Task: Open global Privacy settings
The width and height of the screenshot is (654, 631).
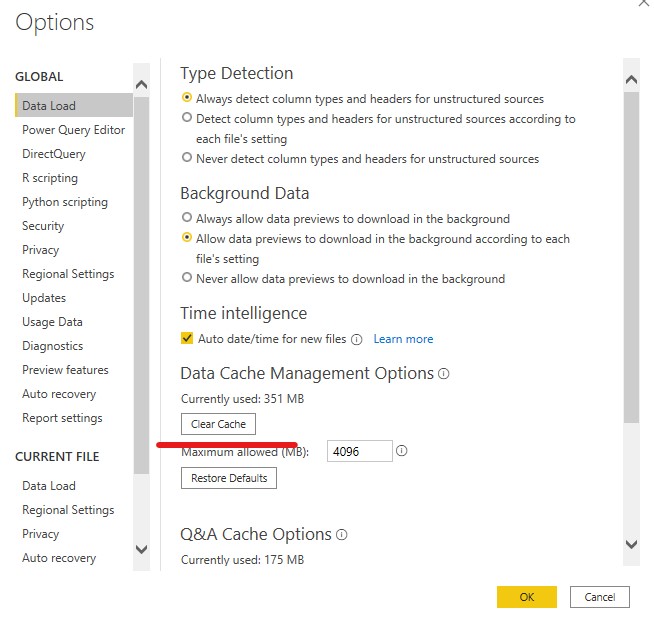Action: (40, 250)
